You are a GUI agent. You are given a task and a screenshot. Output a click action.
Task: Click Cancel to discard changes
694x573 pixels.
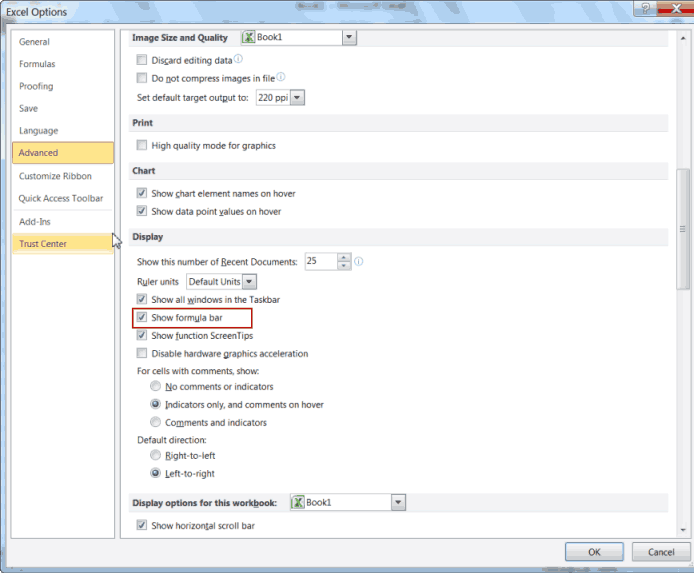(661, 552)
